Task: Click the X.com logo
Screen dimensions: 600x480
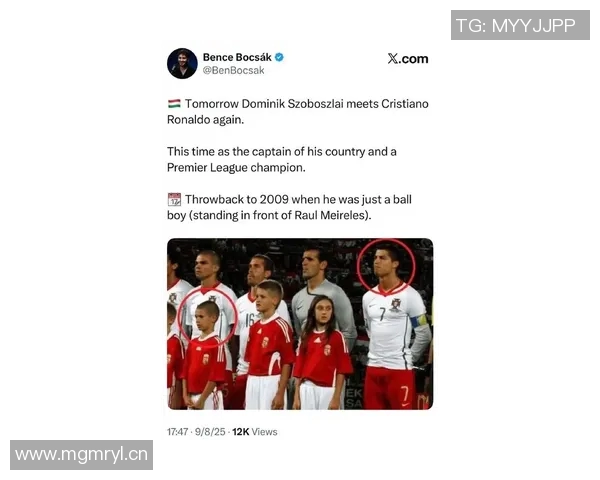Action: coord(408,59)
